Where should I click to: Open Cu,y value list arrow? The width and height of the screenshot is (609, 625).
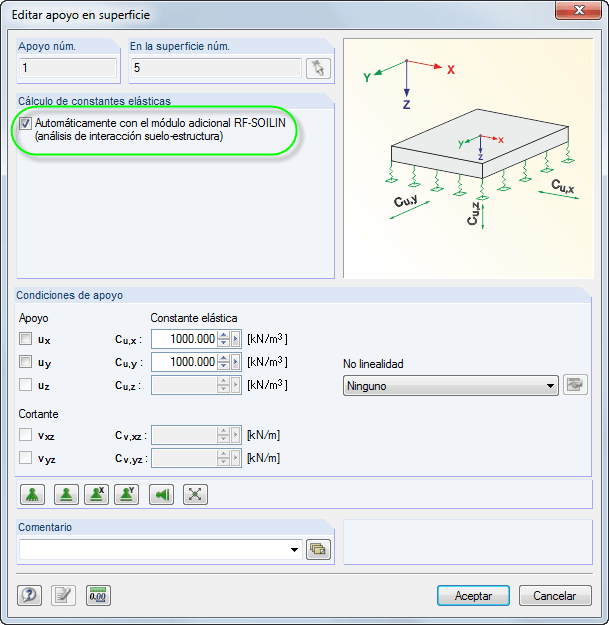tap(236, 362)
